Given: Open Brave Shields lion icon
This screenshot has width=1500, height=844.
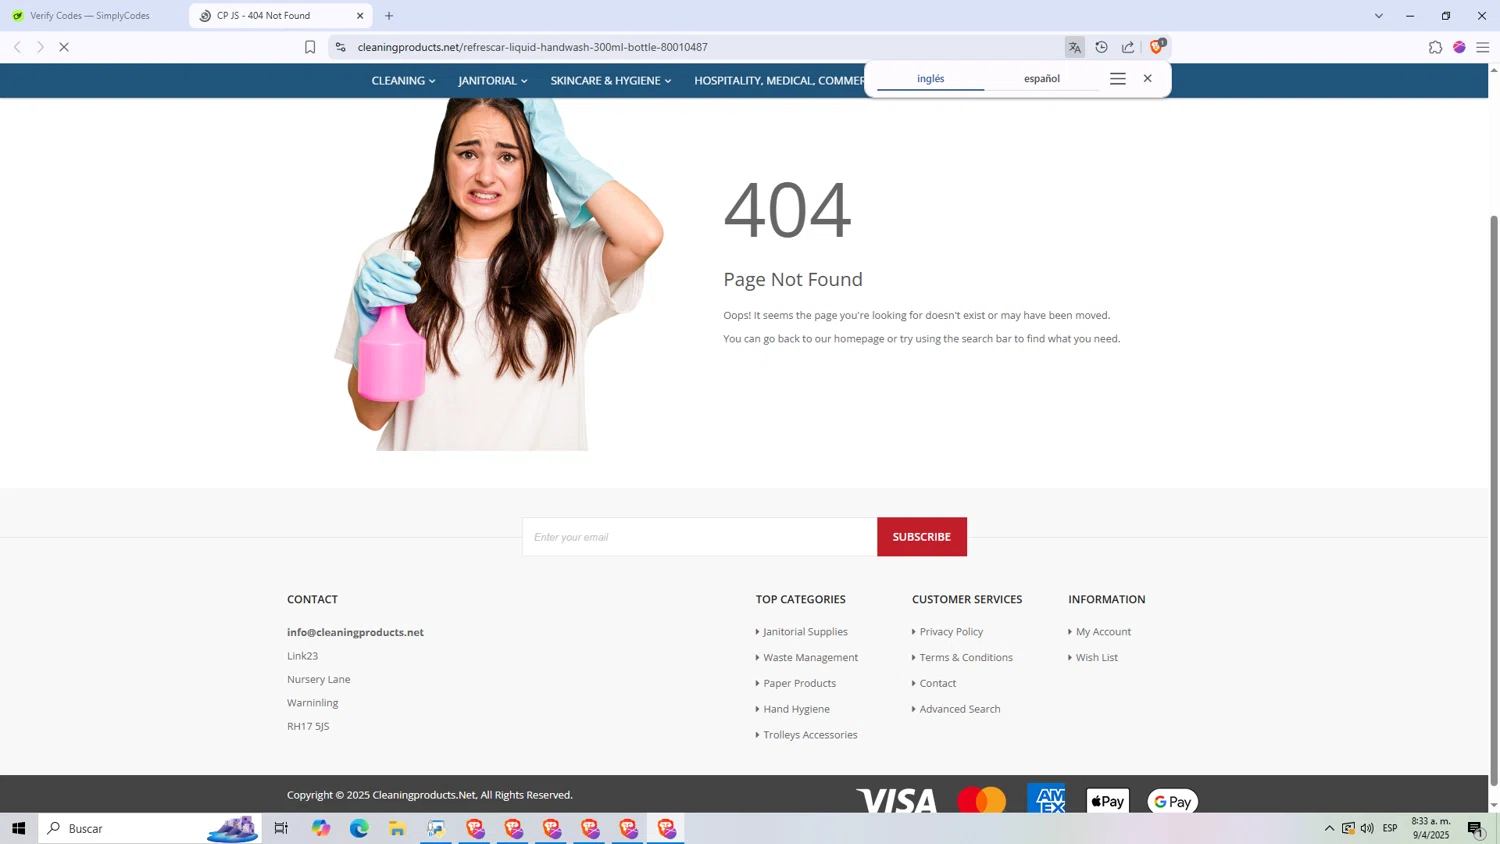Looking at the screenshot, I should point(1157,46).
